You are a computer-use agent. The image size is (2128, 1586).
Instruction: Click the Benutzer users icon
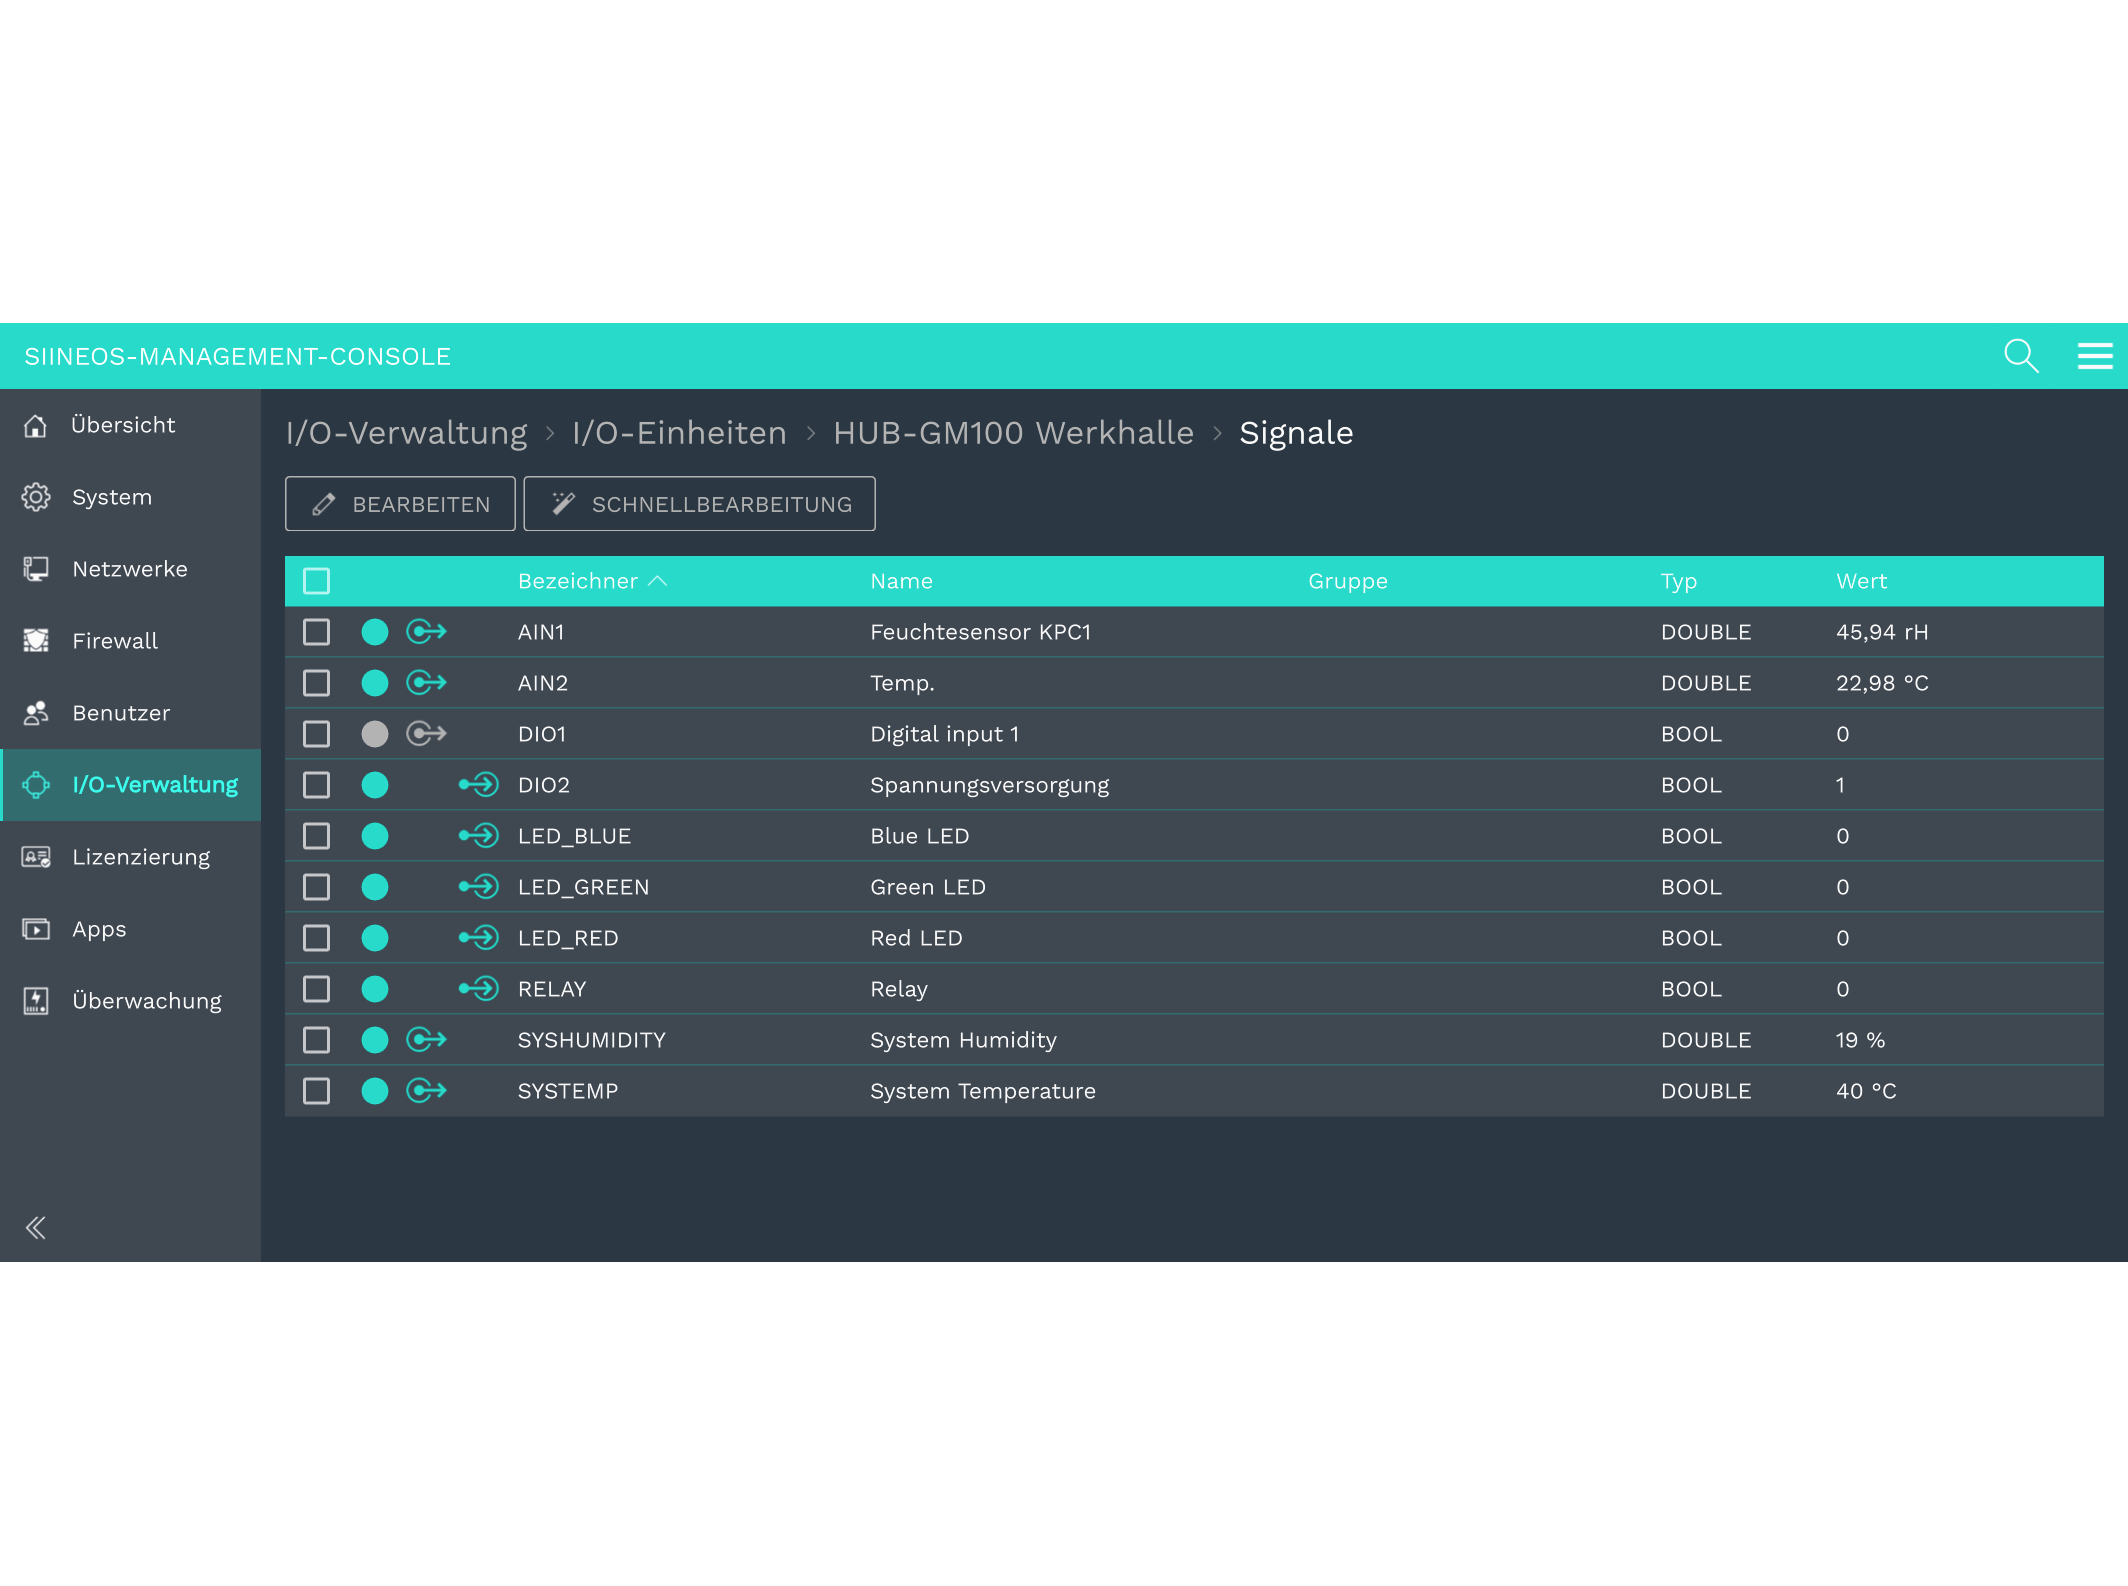[36, 713]
